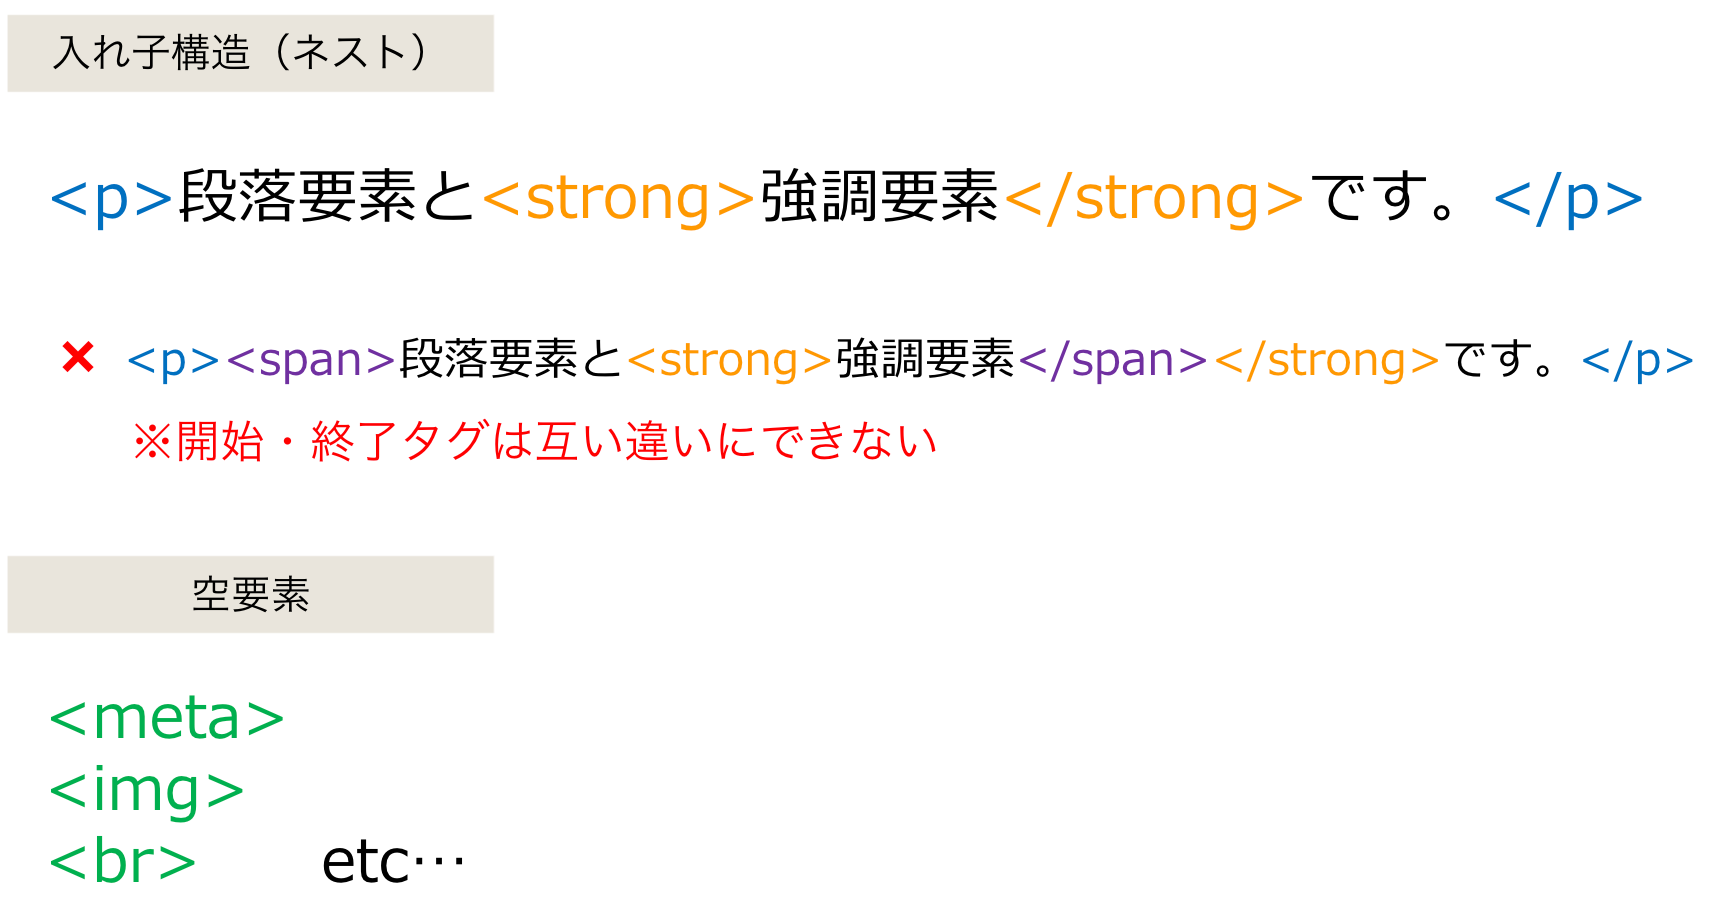The height and width of the screenshot is (906, 1718).
Task: Select the green <meta> tag
Action: pyautogui.click(x=167, y=718)
